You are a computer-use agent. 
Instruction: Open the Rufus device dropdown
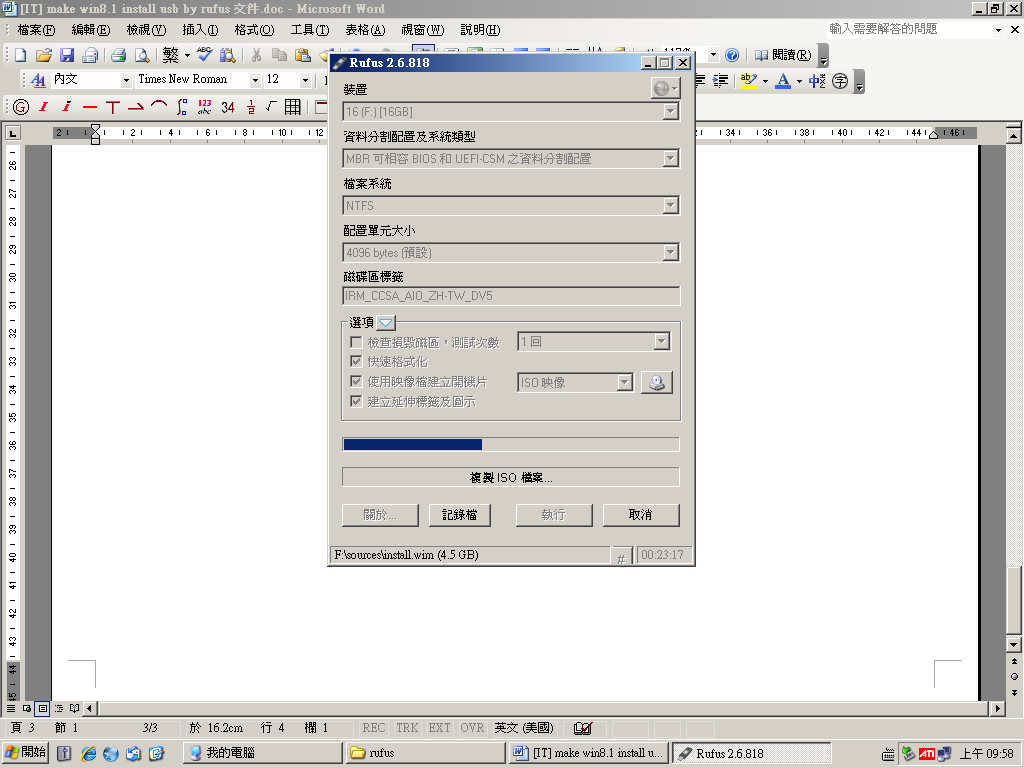tap(671, 112)
